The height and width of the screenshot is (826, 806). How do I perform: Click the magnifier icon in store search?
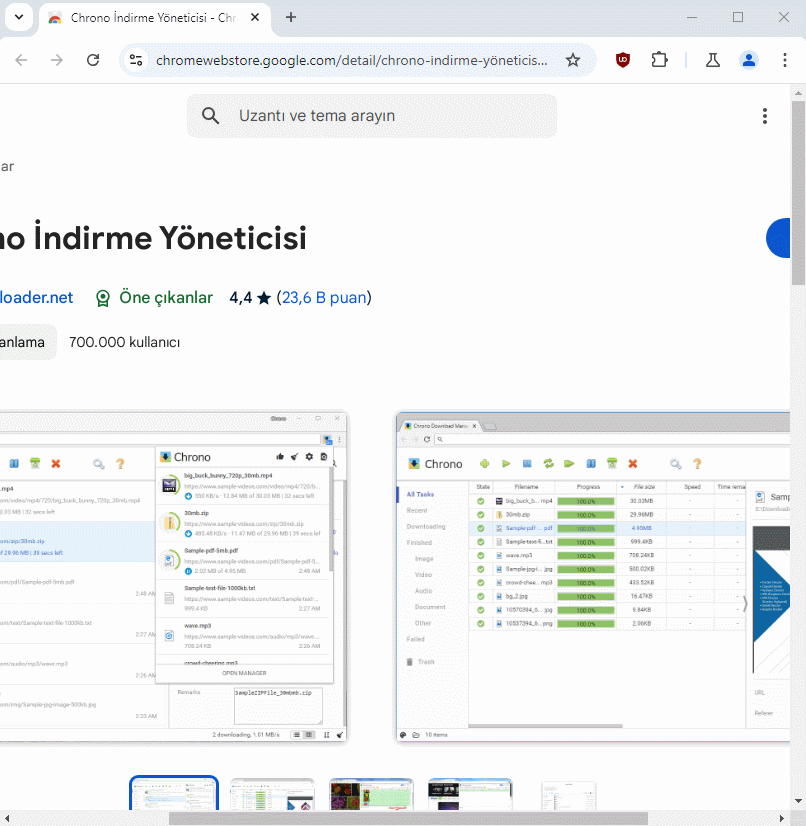pos(211,116)
